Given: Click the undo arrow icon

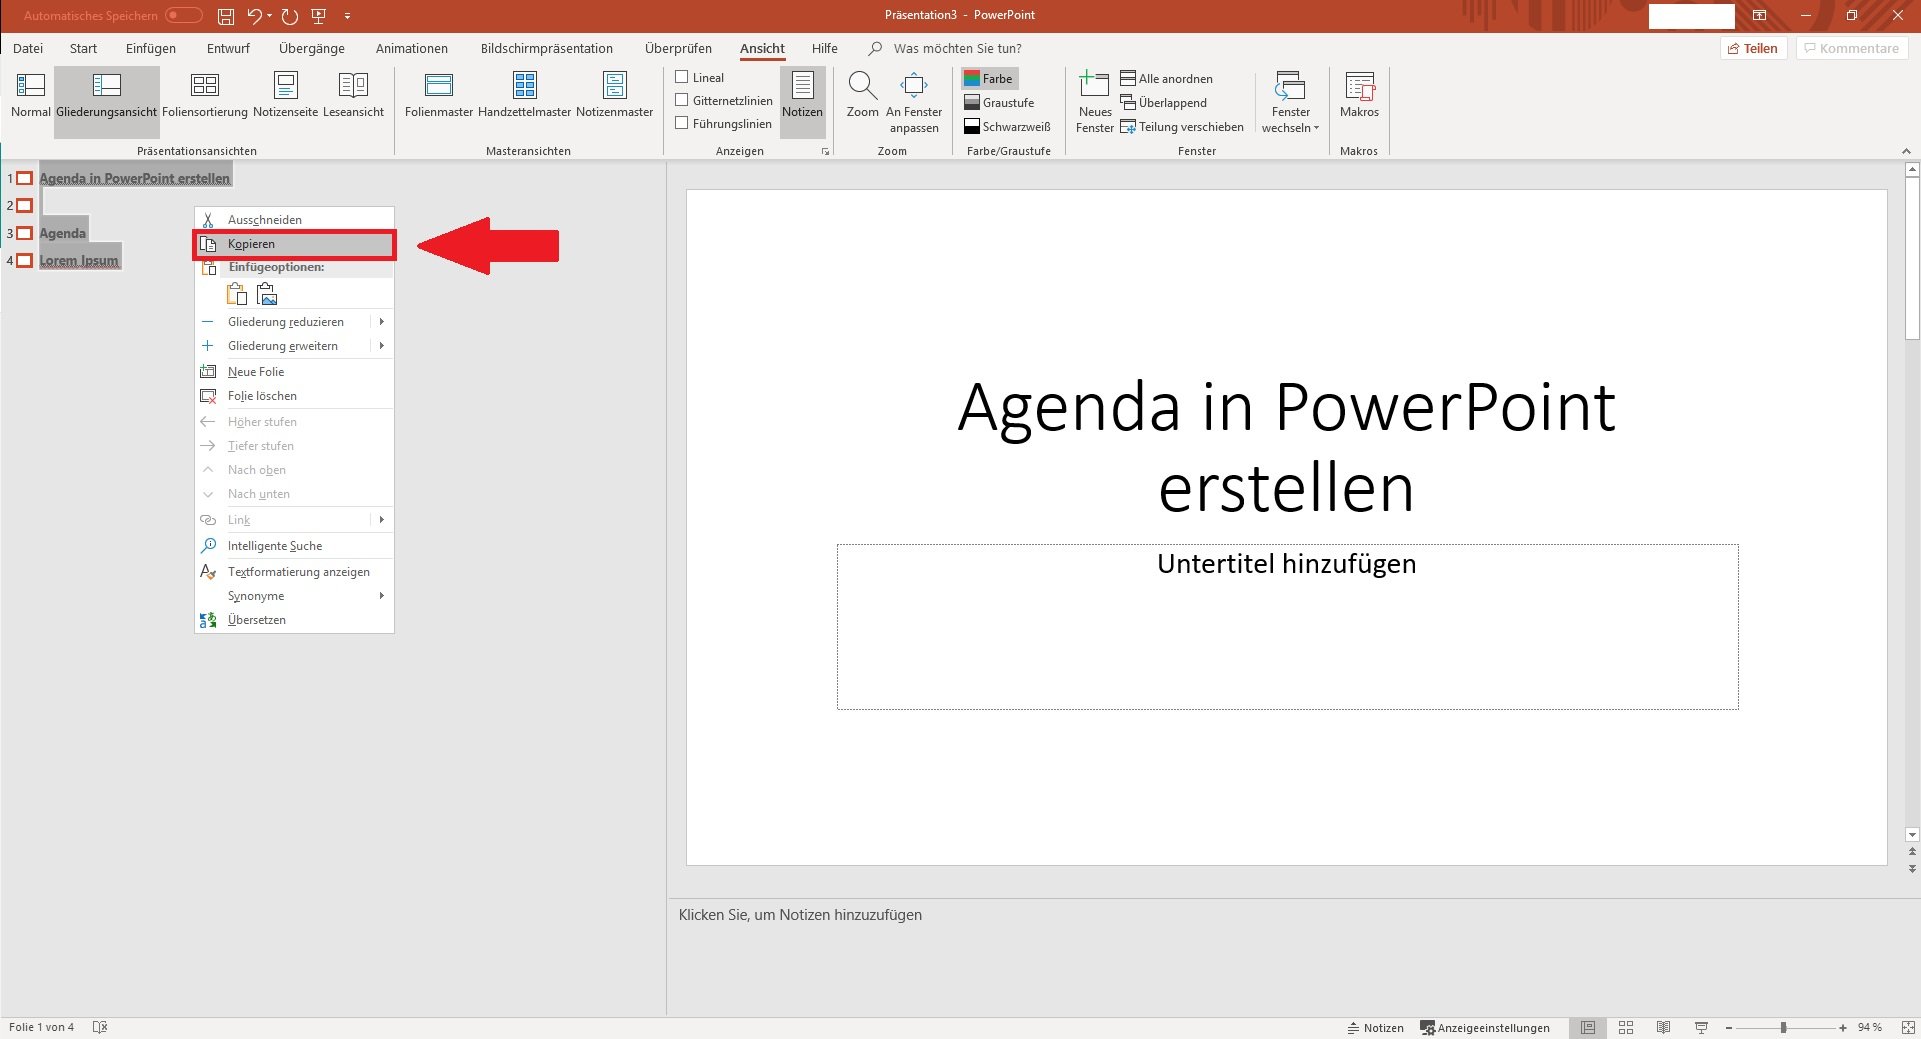Looking at the screenshot, I should coord(254,16).
